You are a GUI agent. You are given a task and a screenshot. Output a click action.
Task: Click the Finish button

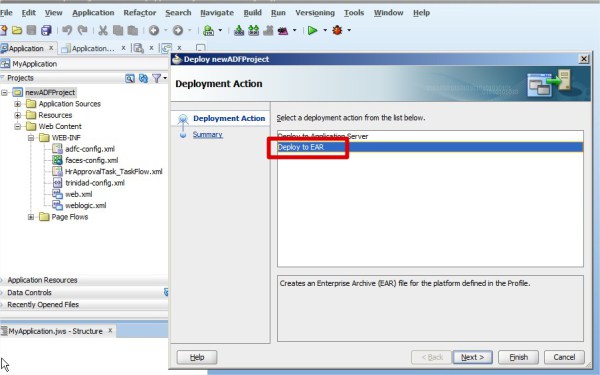[x=518, y=357]
